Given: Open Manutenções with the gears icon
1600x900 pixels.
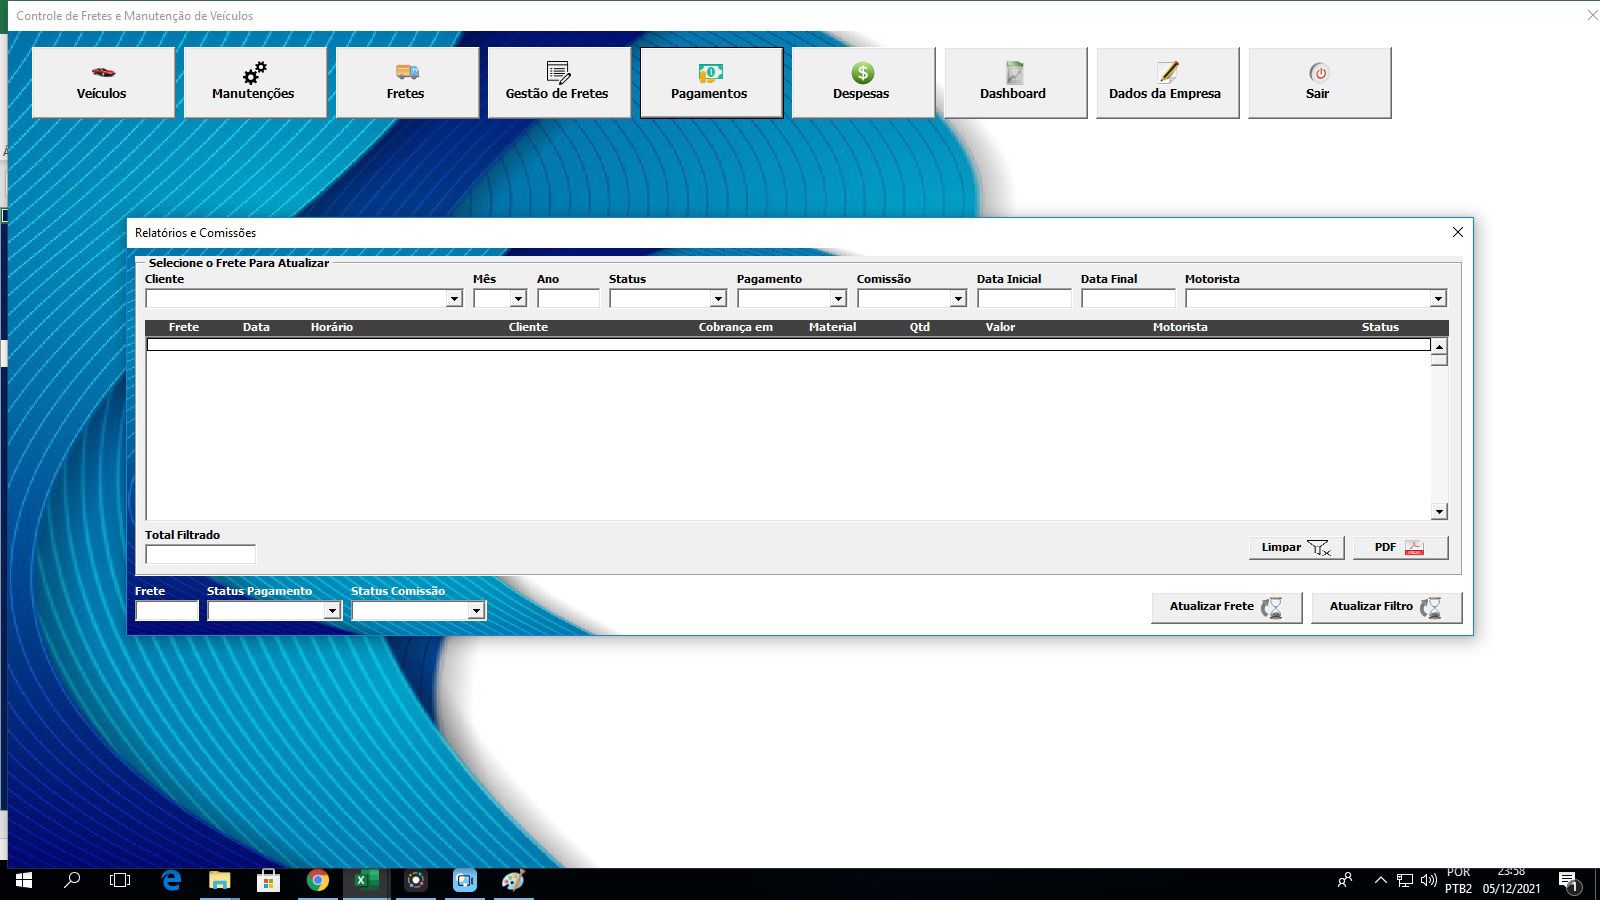Looking at the screenshot, I should click(x=254, y=83).
